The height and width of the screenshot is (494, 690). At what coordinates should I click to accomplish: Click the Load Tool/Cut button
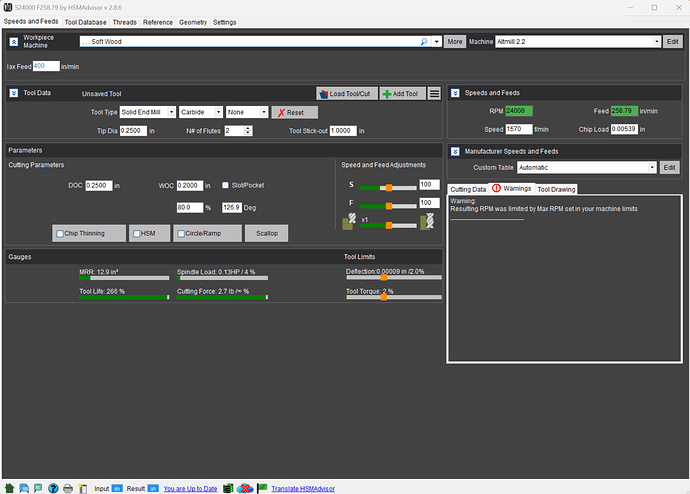[345, 93]
